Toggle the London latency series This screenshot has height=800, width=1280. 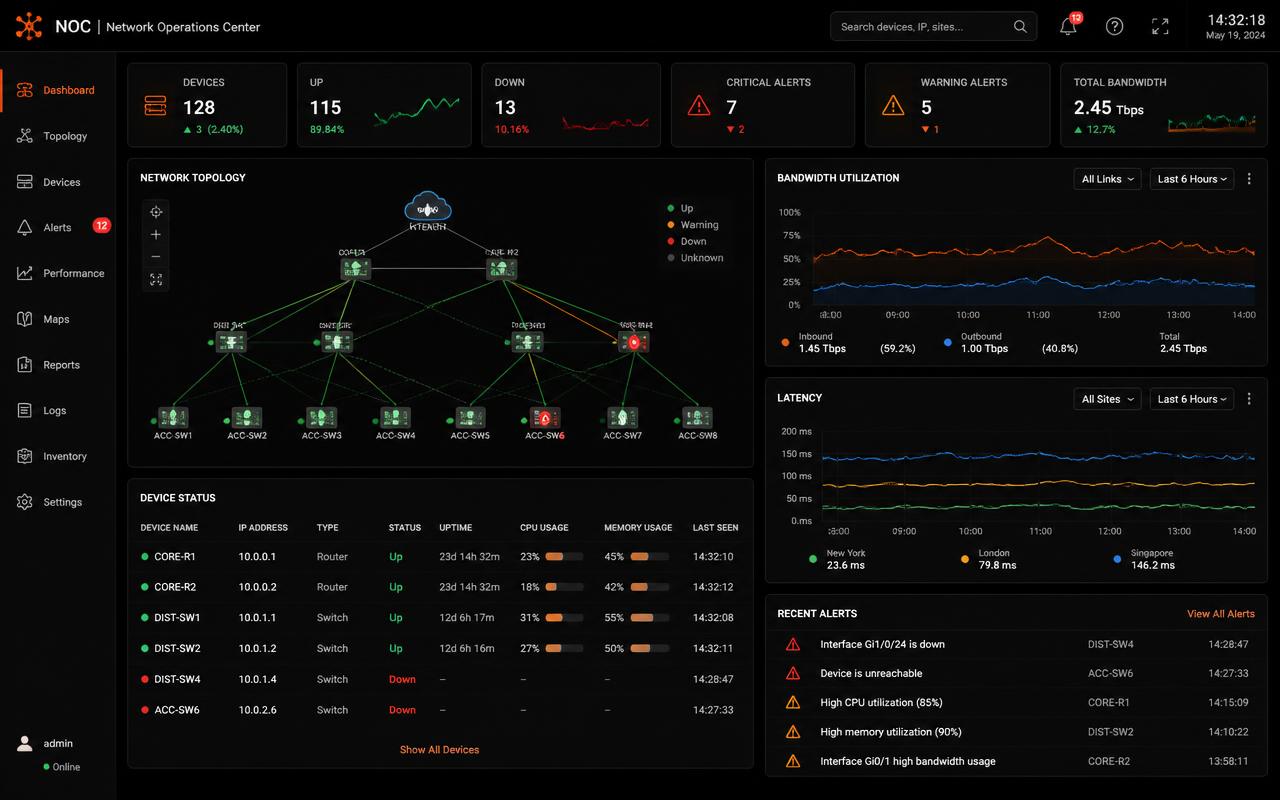pyautogui.click(x=988, y=559)
